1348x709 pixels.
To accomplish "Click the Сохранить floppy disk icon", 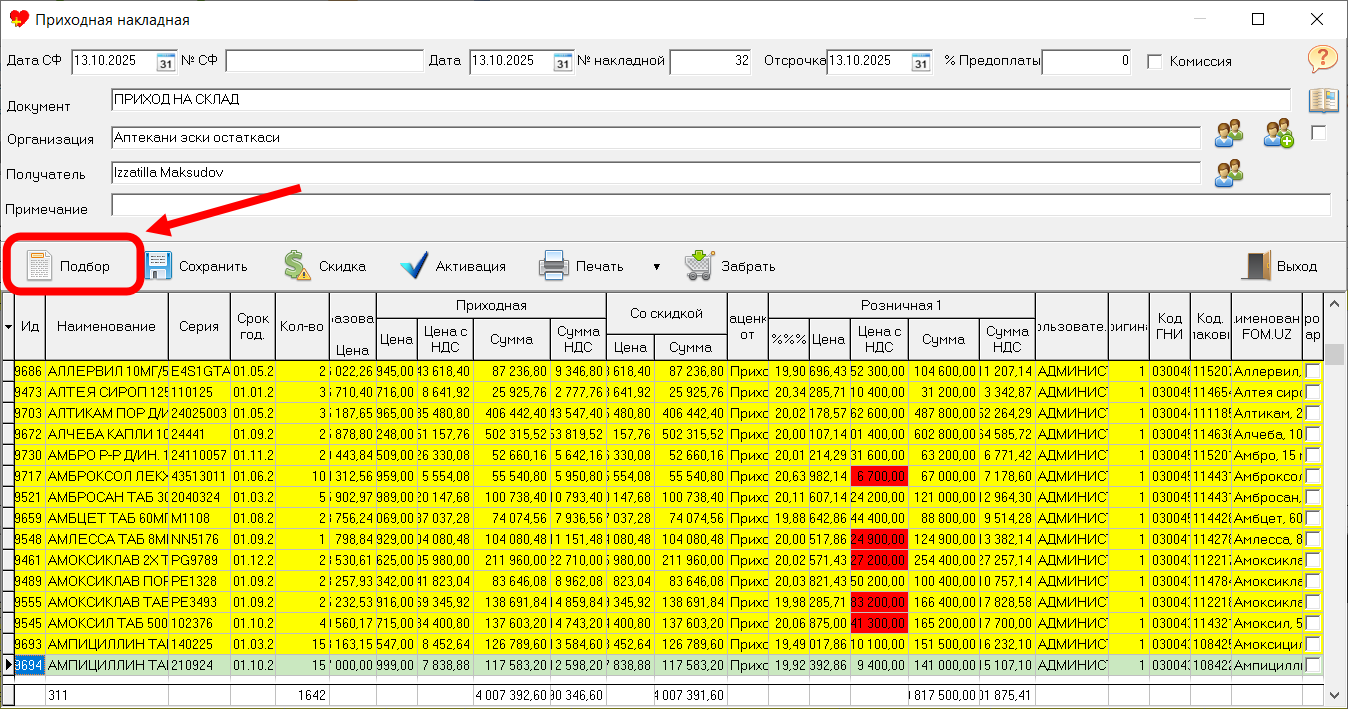I will (x=158, y=266).
